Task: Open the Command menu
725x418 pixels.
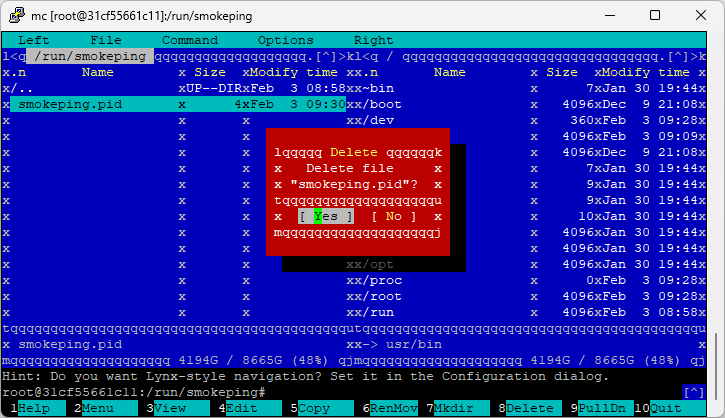Action: [190, 40]
